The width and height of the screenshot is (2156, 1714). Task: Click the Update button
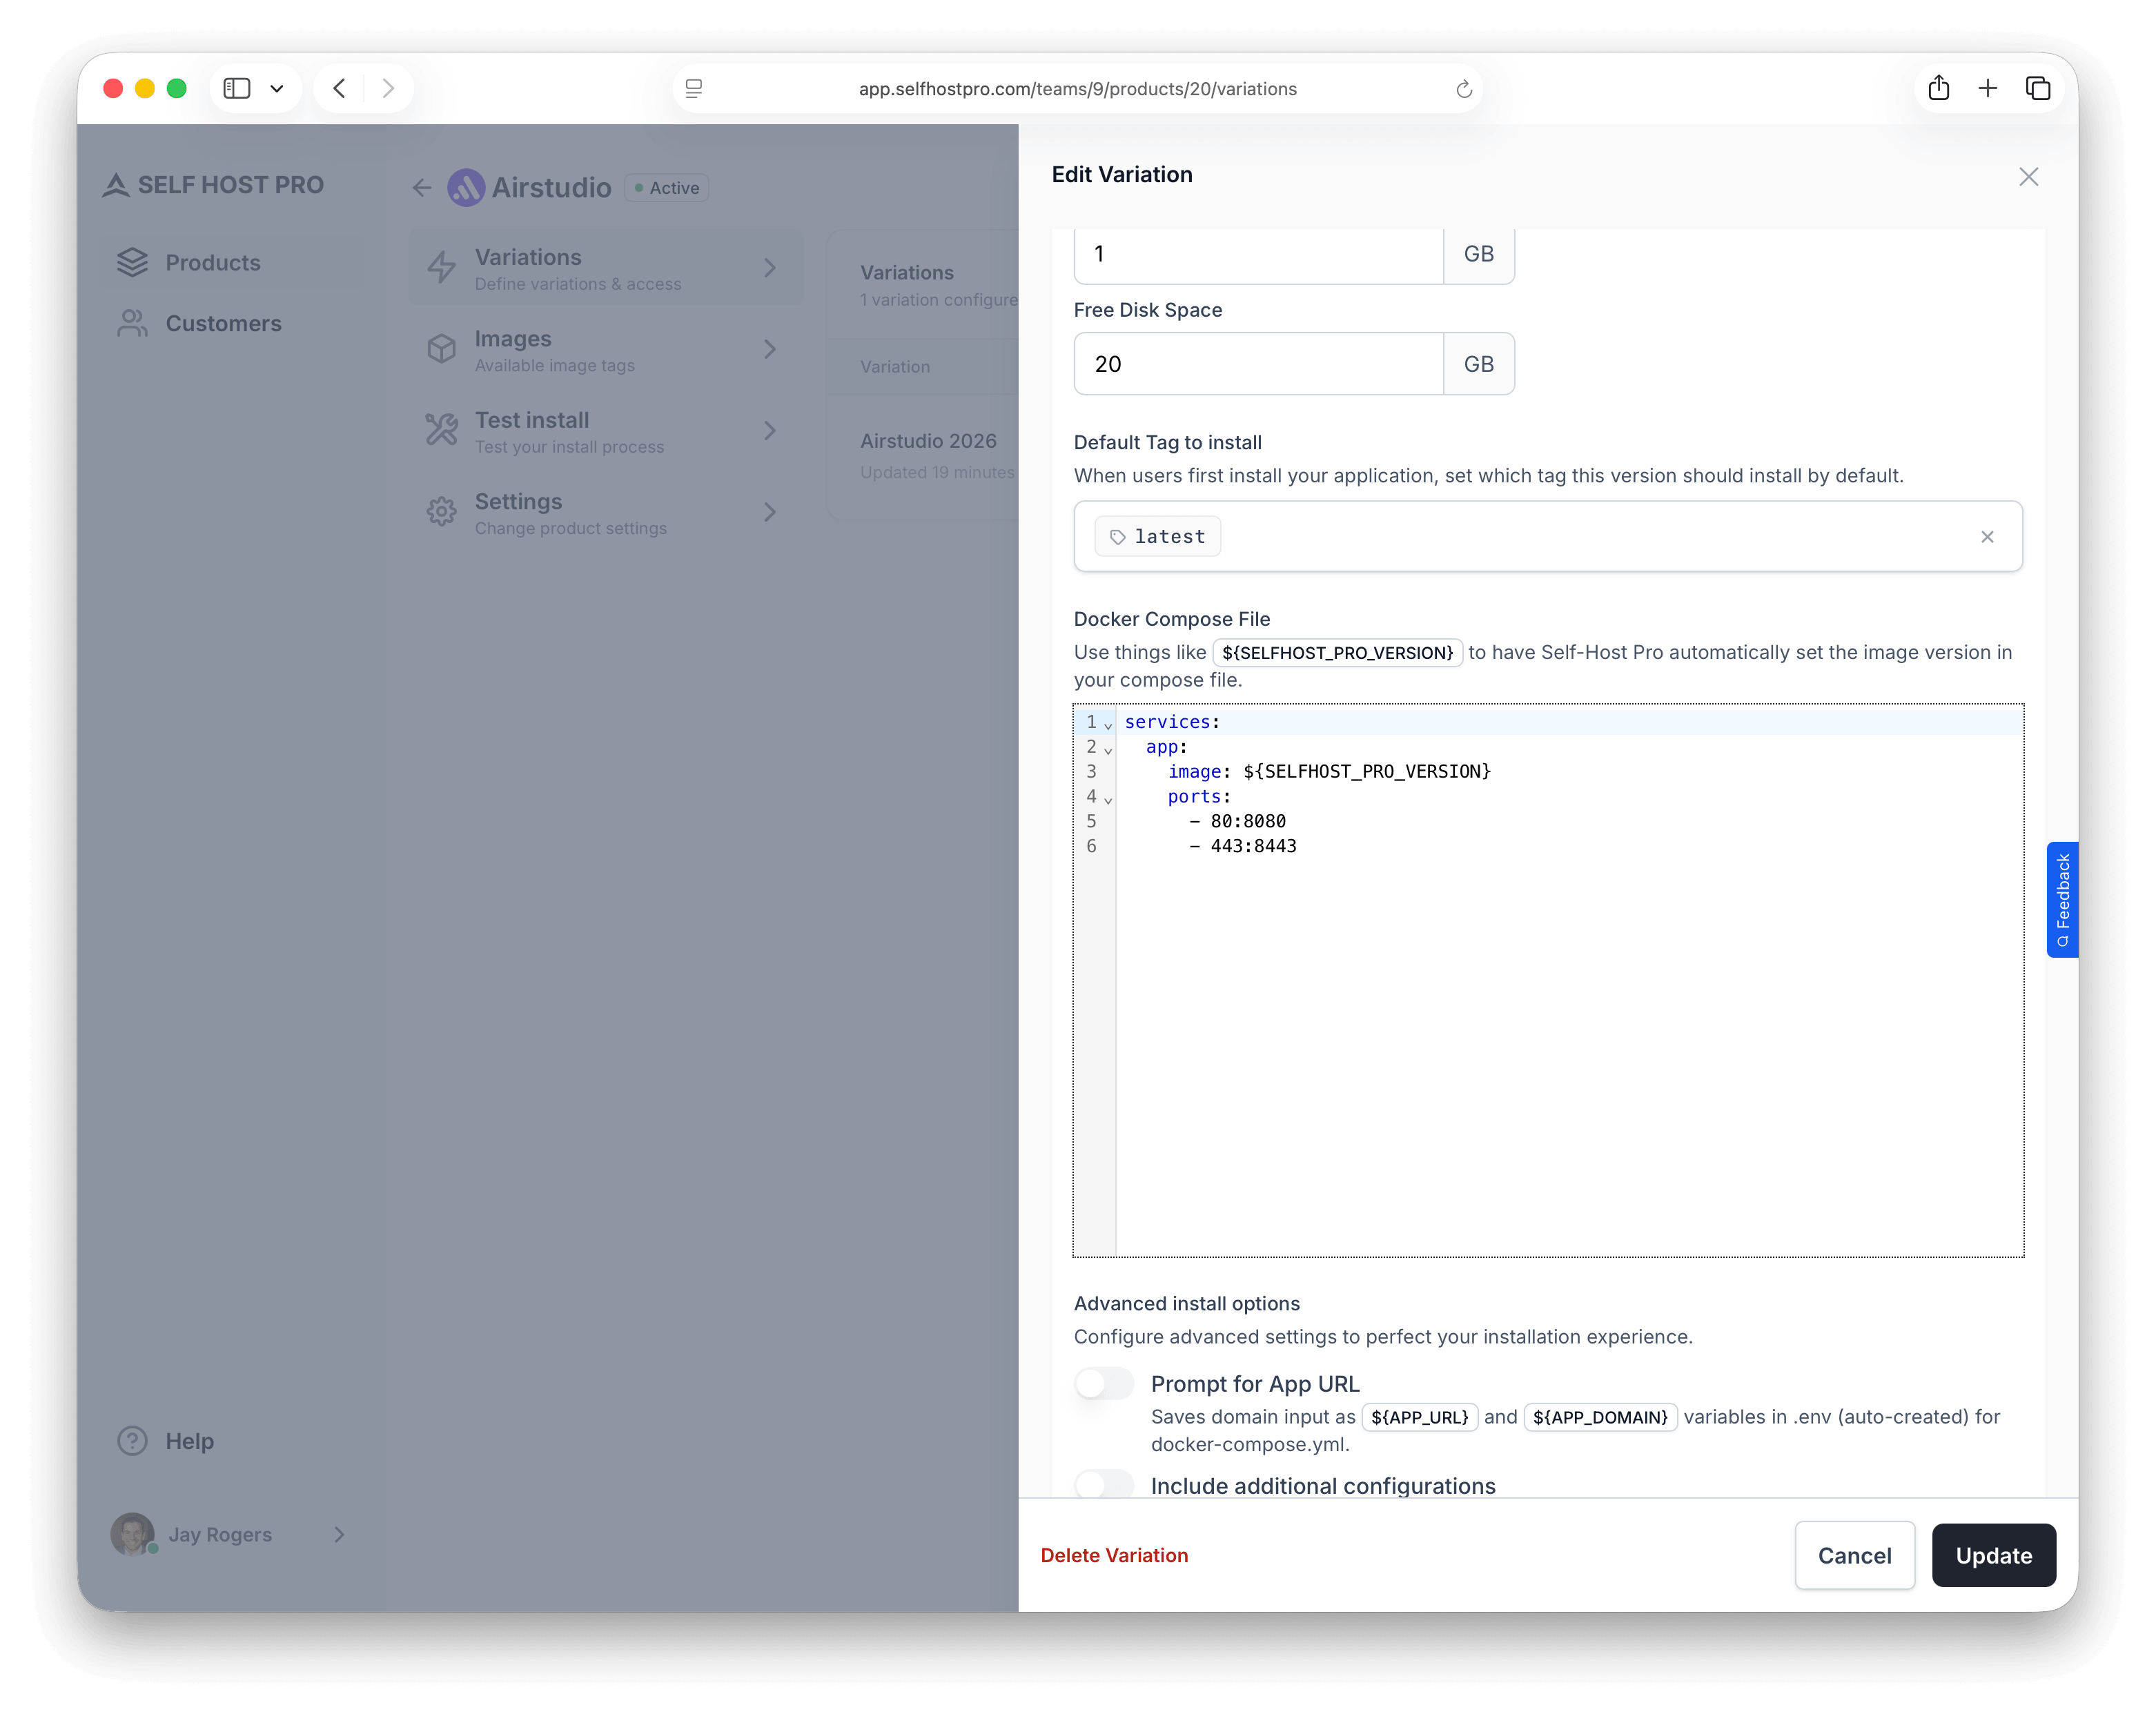pos(1993,1554)
